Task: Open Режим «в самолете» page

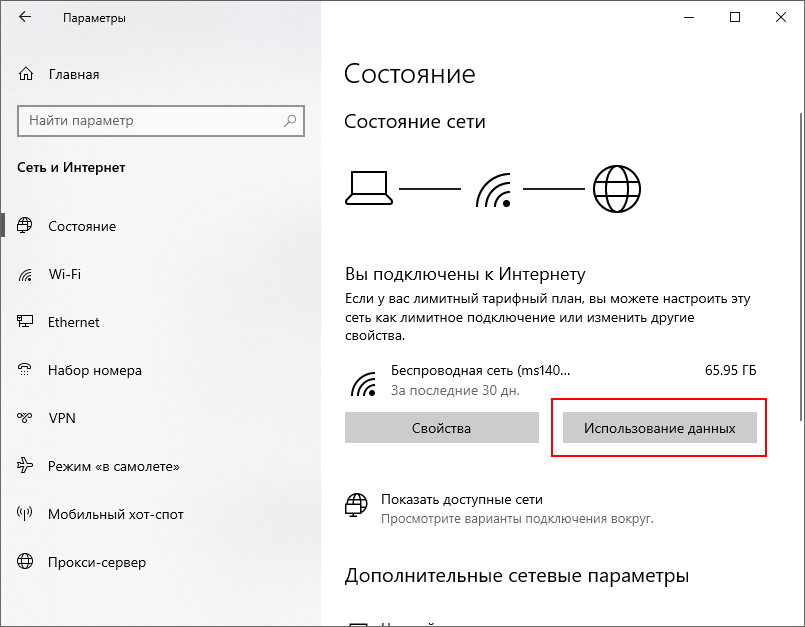Action: point(114,466)
